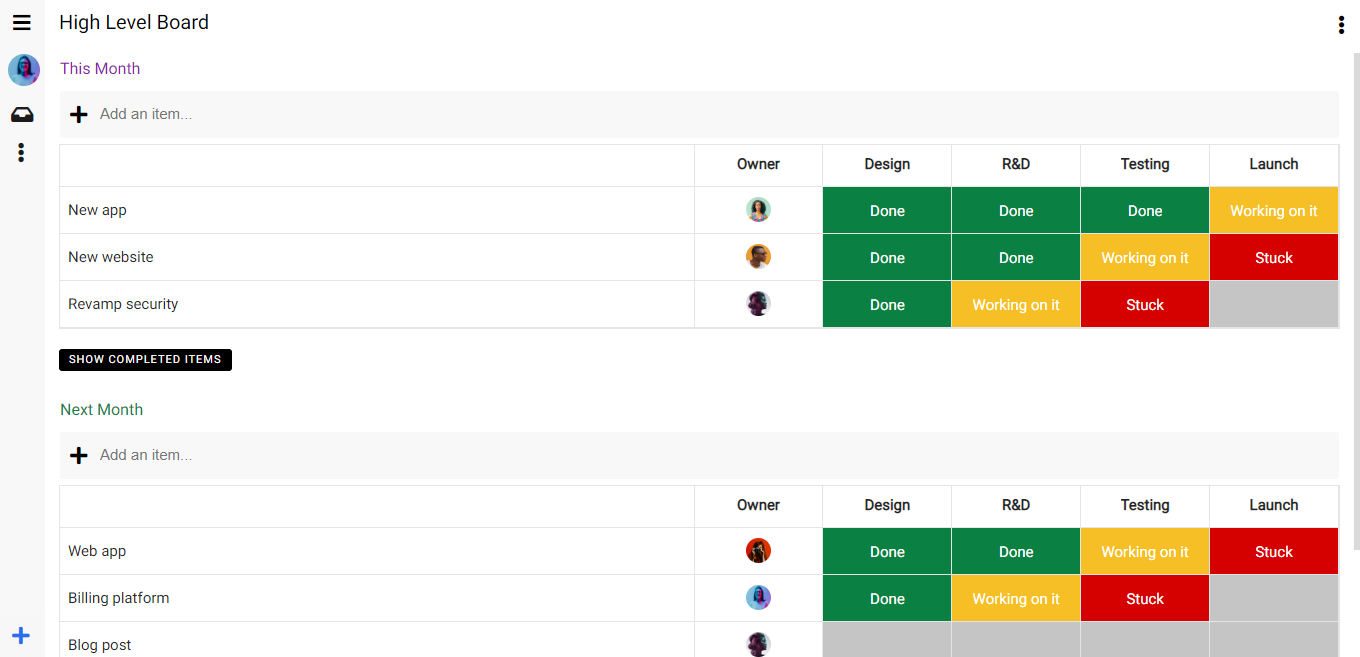Click plus icon in Next Month group

click(x=79, y=456)
